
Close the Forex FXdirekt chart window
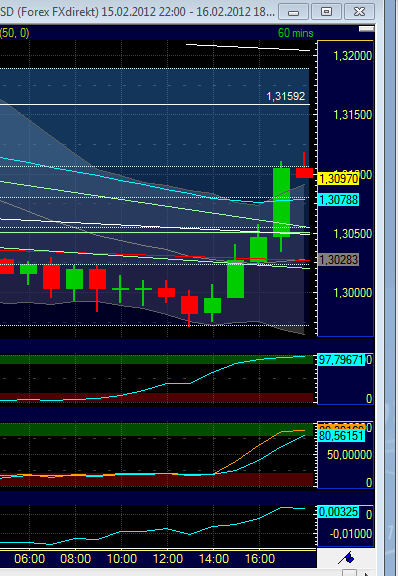(359, 12)
